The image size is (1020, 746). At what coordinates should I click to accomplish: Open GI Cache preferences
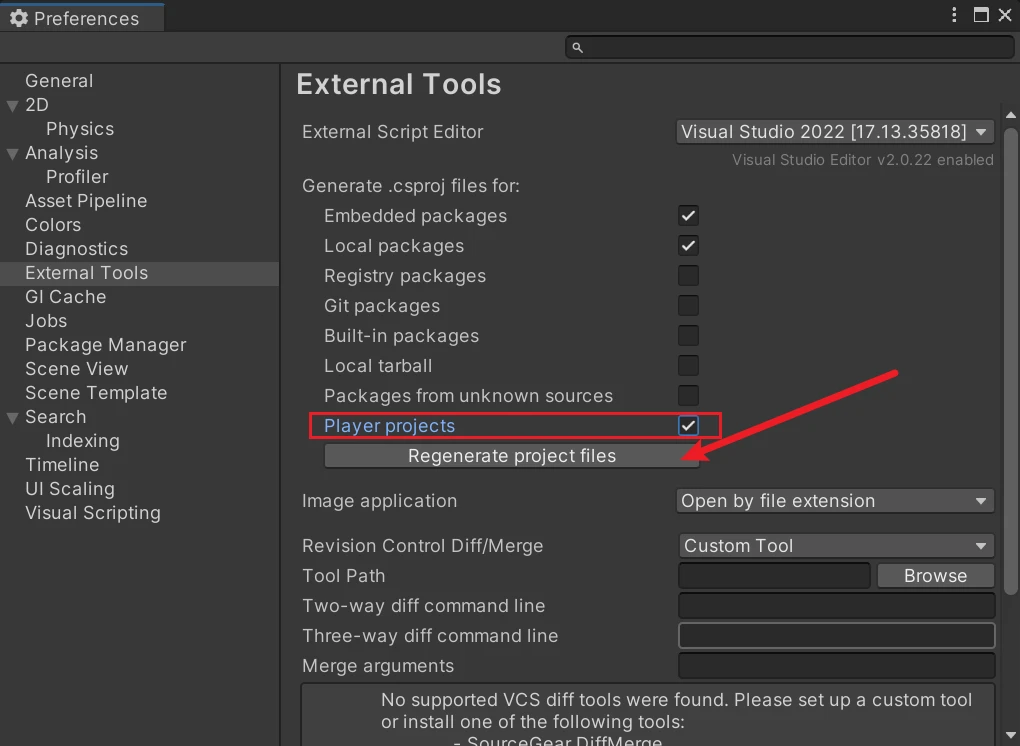pyautogui.click(x=66, y=297)
